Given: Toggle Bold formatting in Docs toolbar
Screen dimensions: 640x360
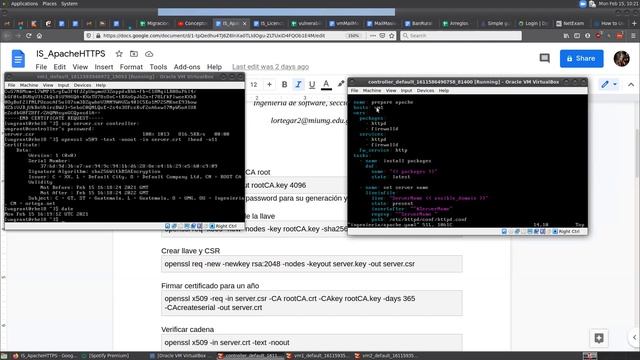Looking at the screenshot, I should pyautogui.click(x=284, y=84).
